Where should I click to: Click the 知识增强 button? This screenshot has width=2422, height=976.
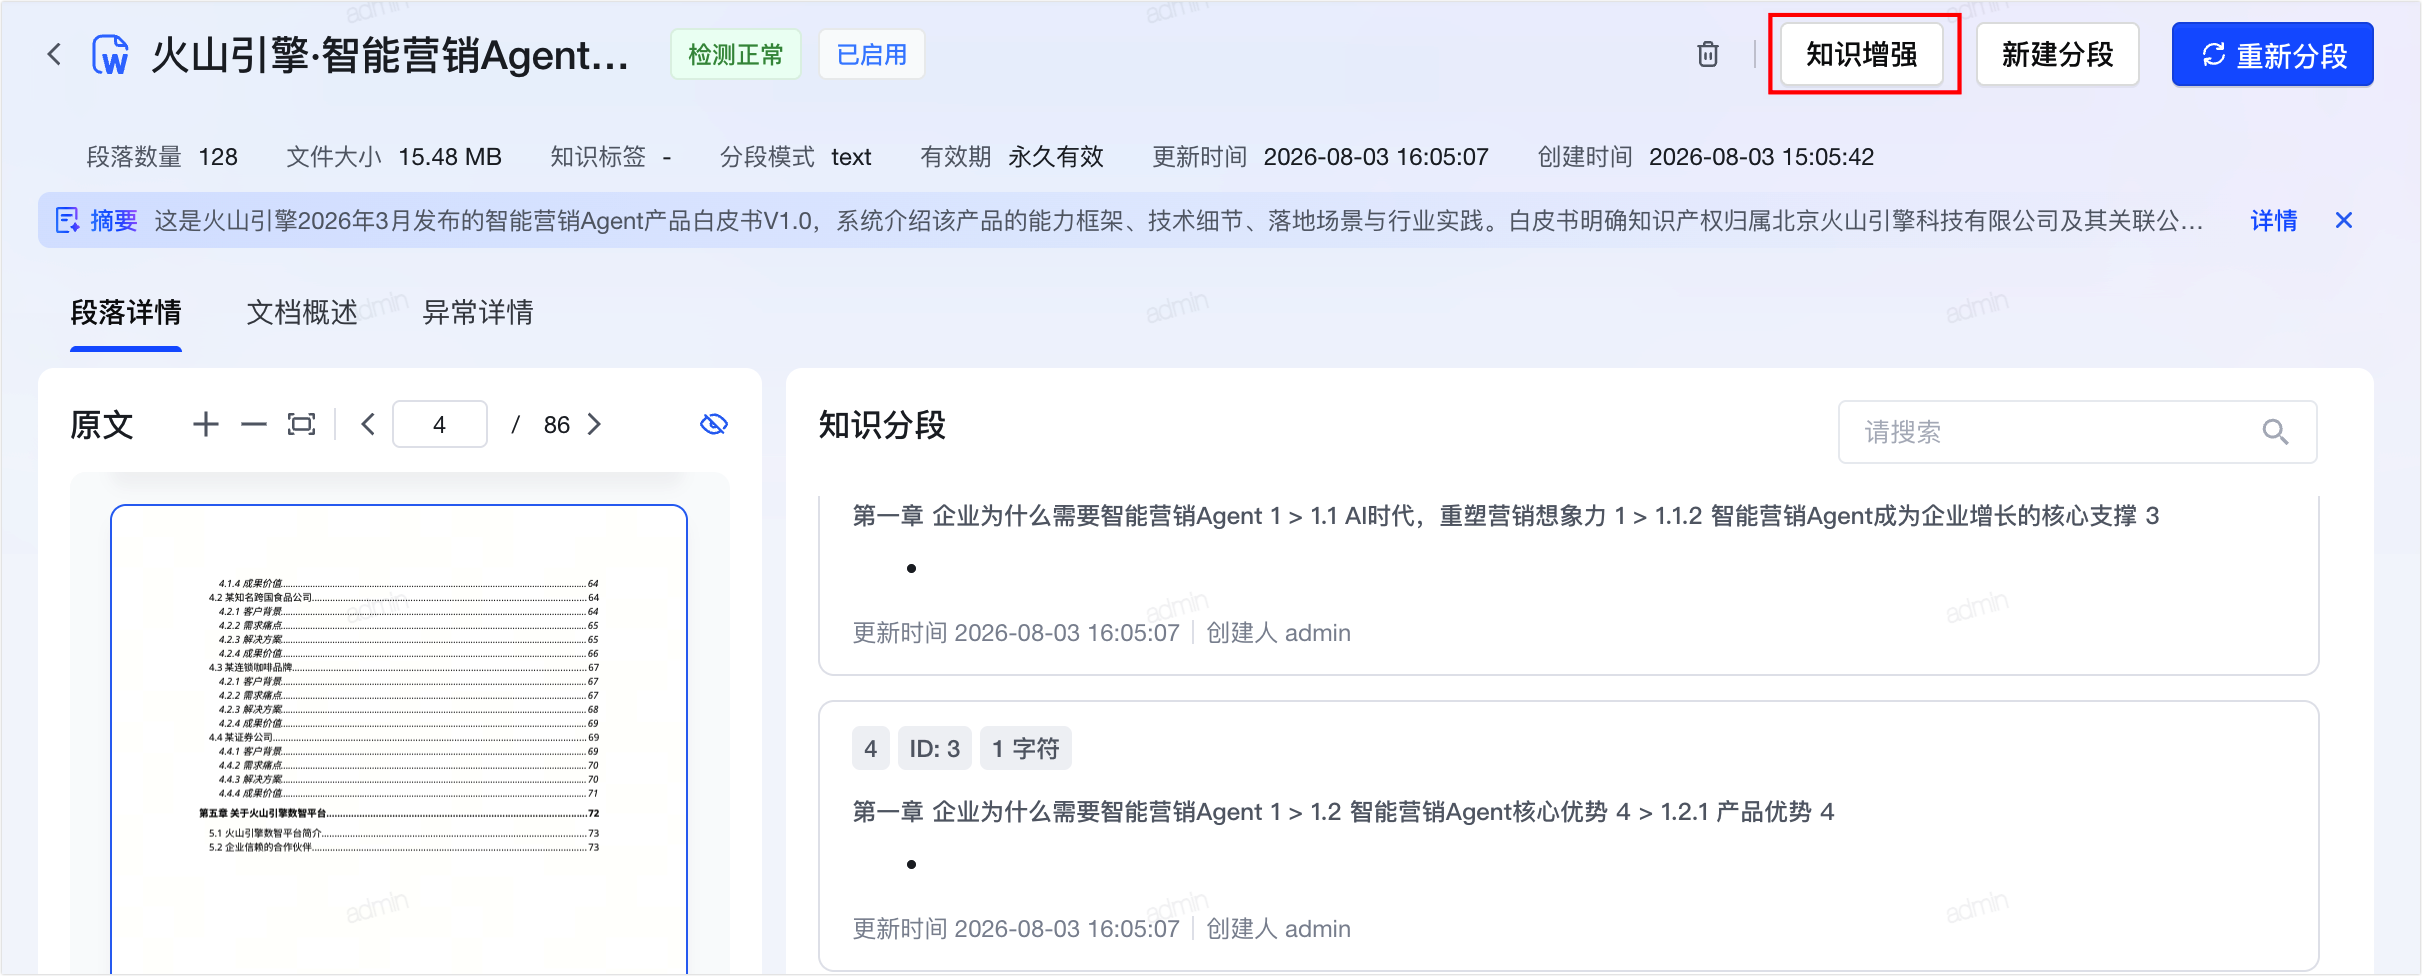pyautogui.click(x=1861, y=54)
